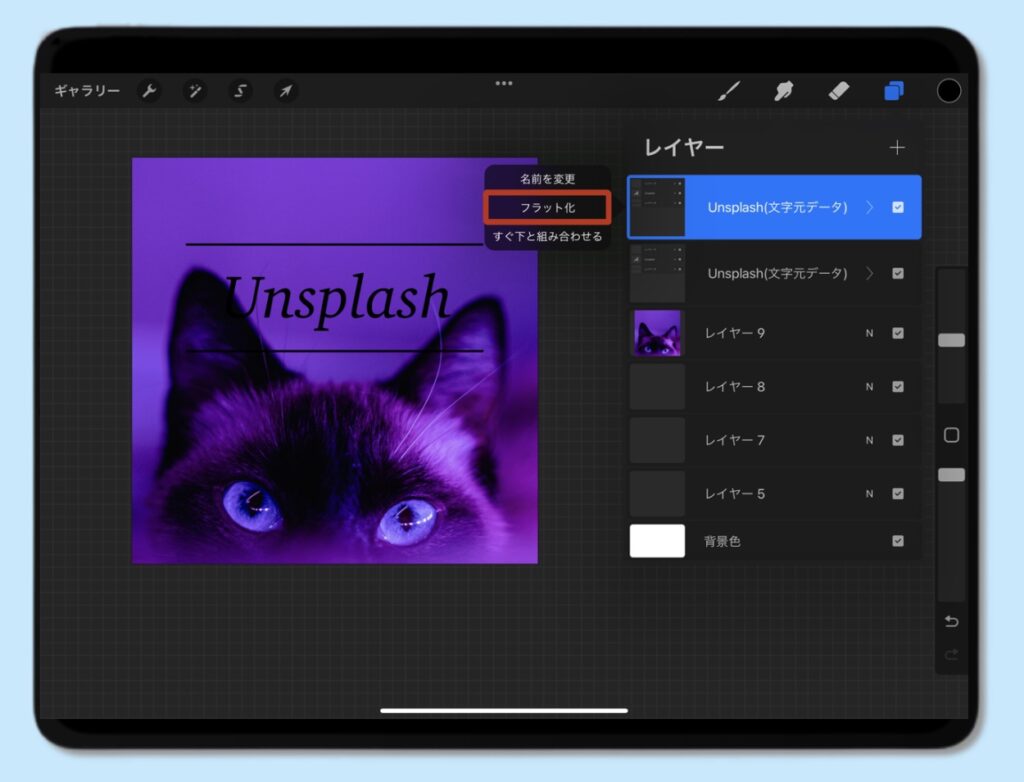Open blend mode N for レイヤー 9
This screenshot has height=782, width=1024.
pos(869,333)
